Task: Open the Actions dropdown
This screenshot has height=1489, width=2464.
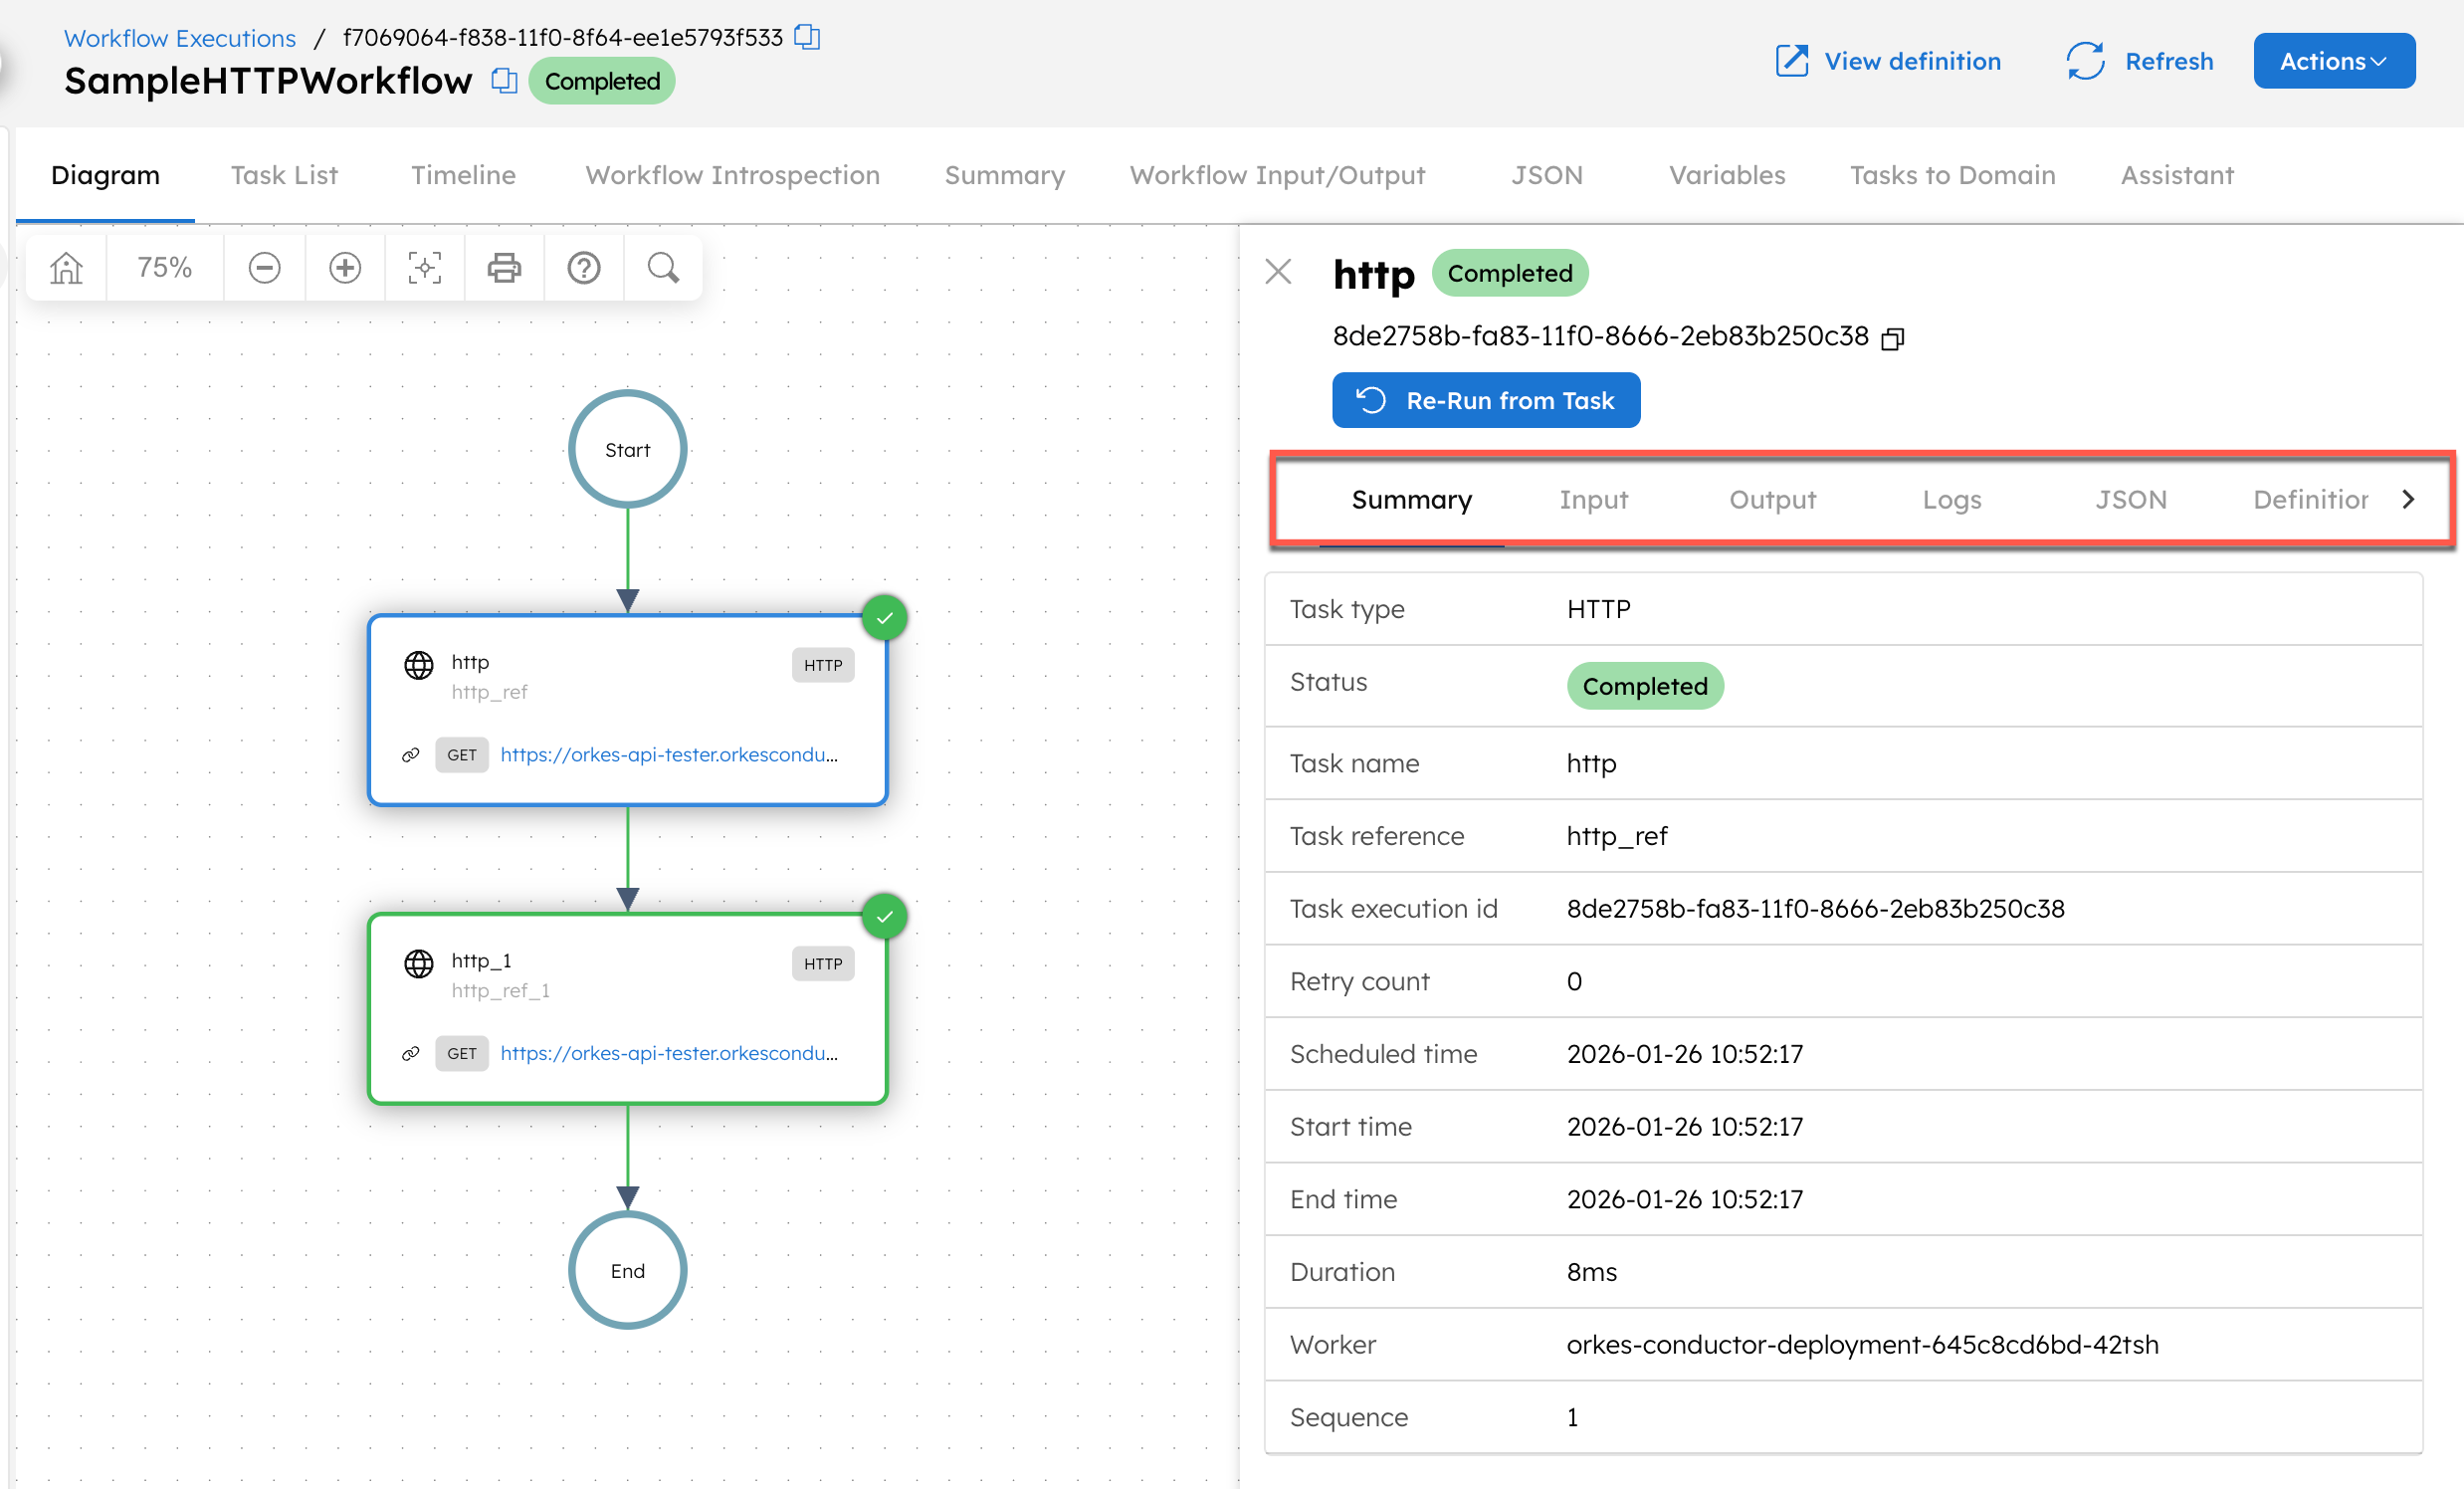Action: (x=2333, y=60)
